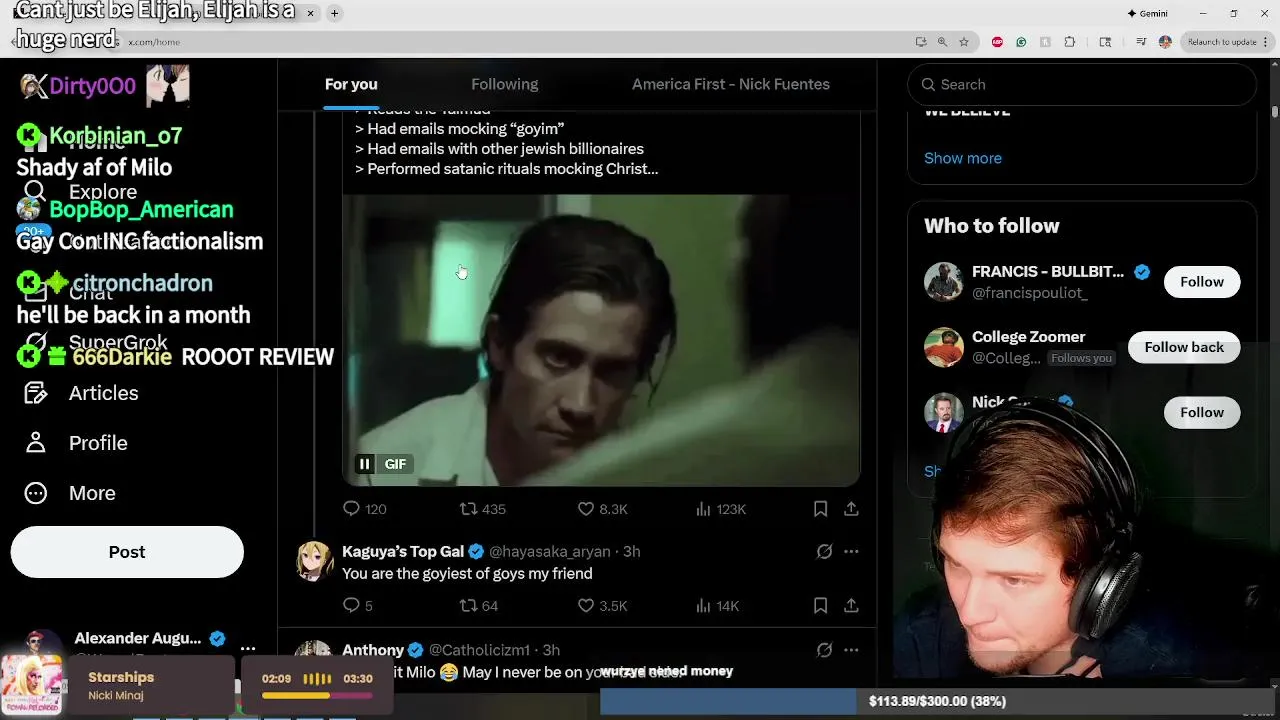Bookmark the post with the GIF
The width and height of the screenshot is (1280, 720).
[820, 509]
